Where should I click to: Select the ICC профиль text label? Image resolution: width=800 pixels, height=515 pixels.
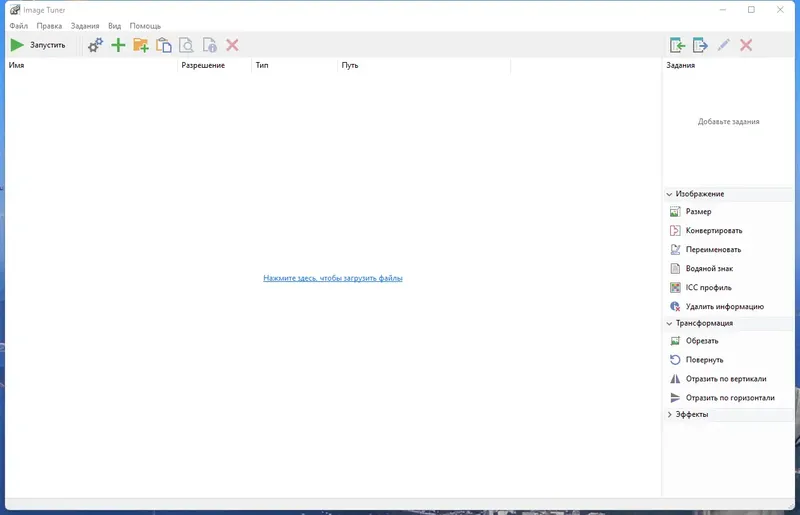pyautogui.click(x=709, y=287)
